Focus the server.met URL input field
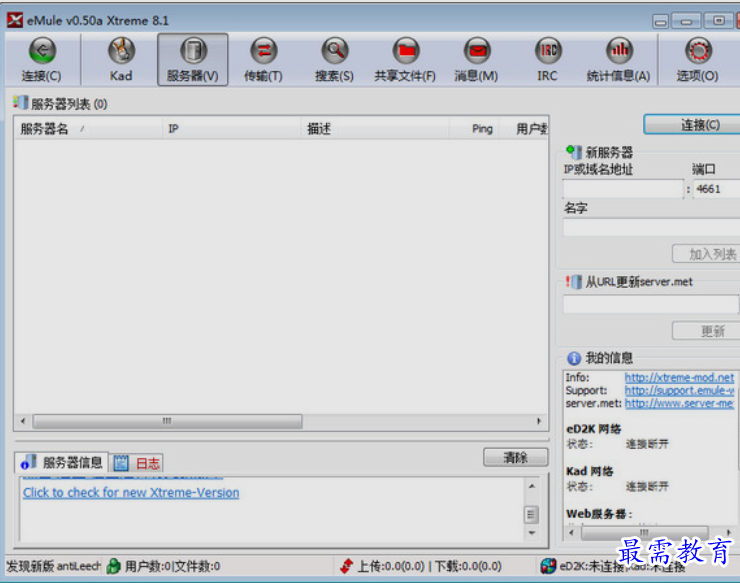 click(651, 304)
